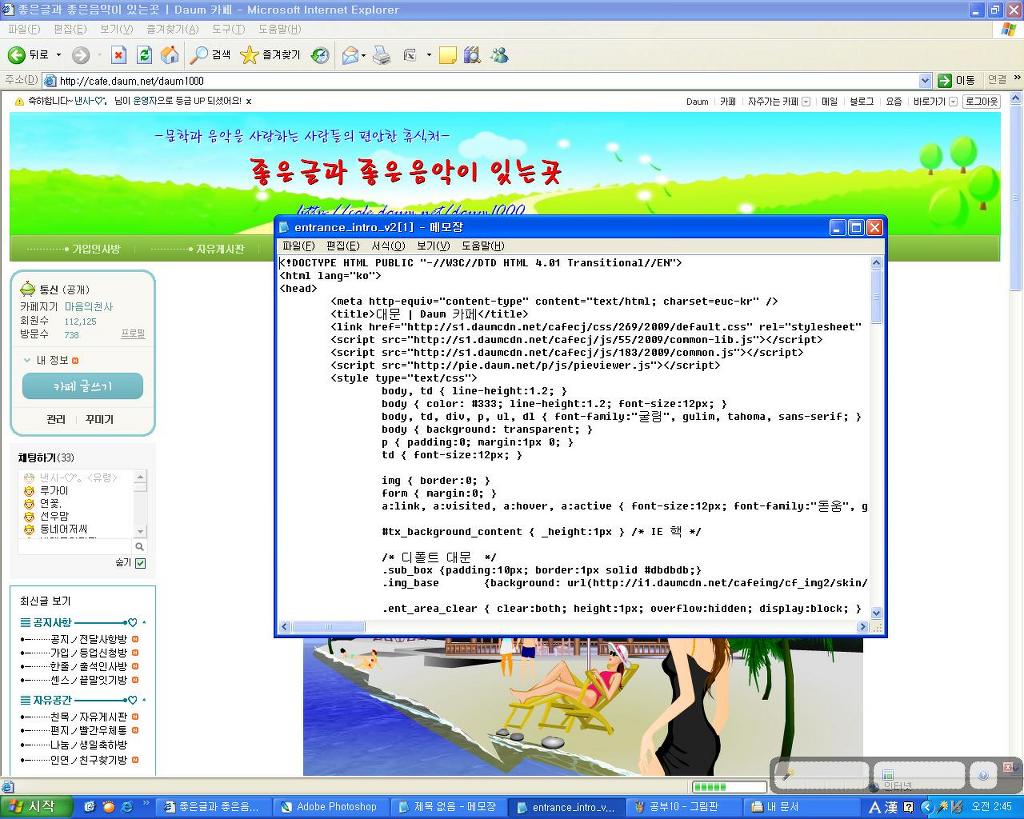Toggle the 숨기 checkbox under chat list

[x=140, y=563]
